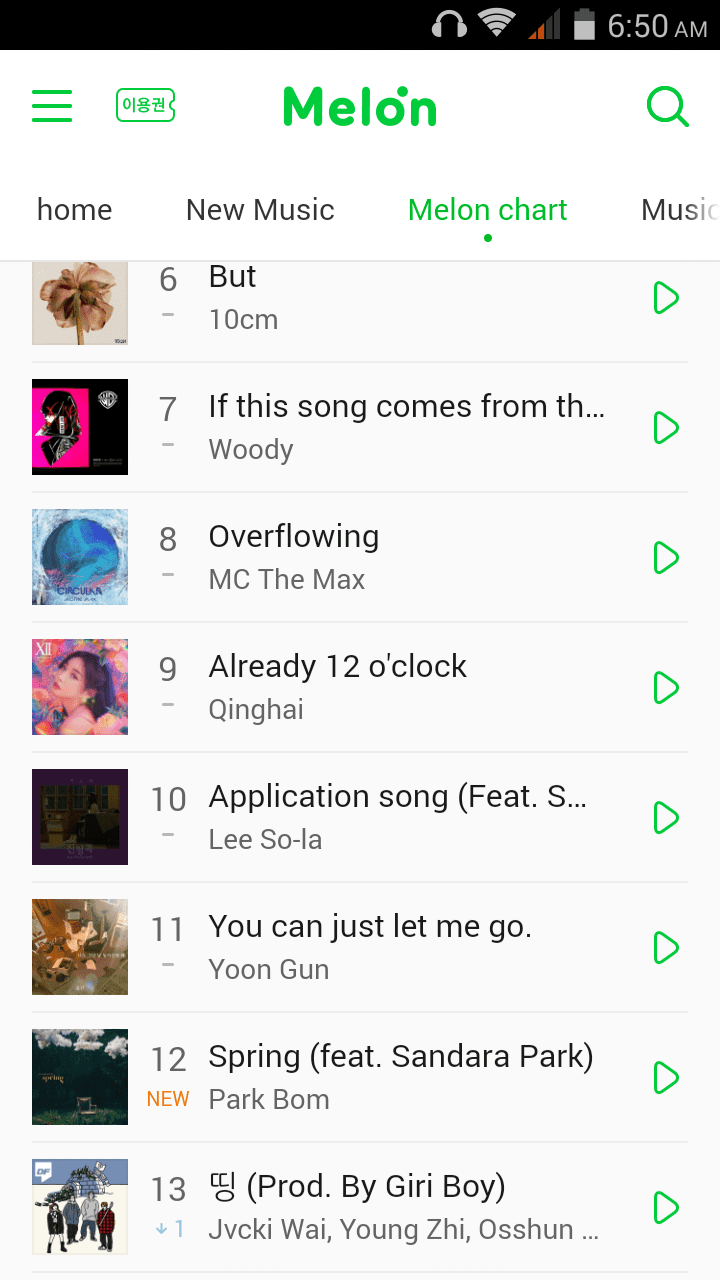
Task: Tap the headphones status bar icon
Action: click(x=449, y=24)
